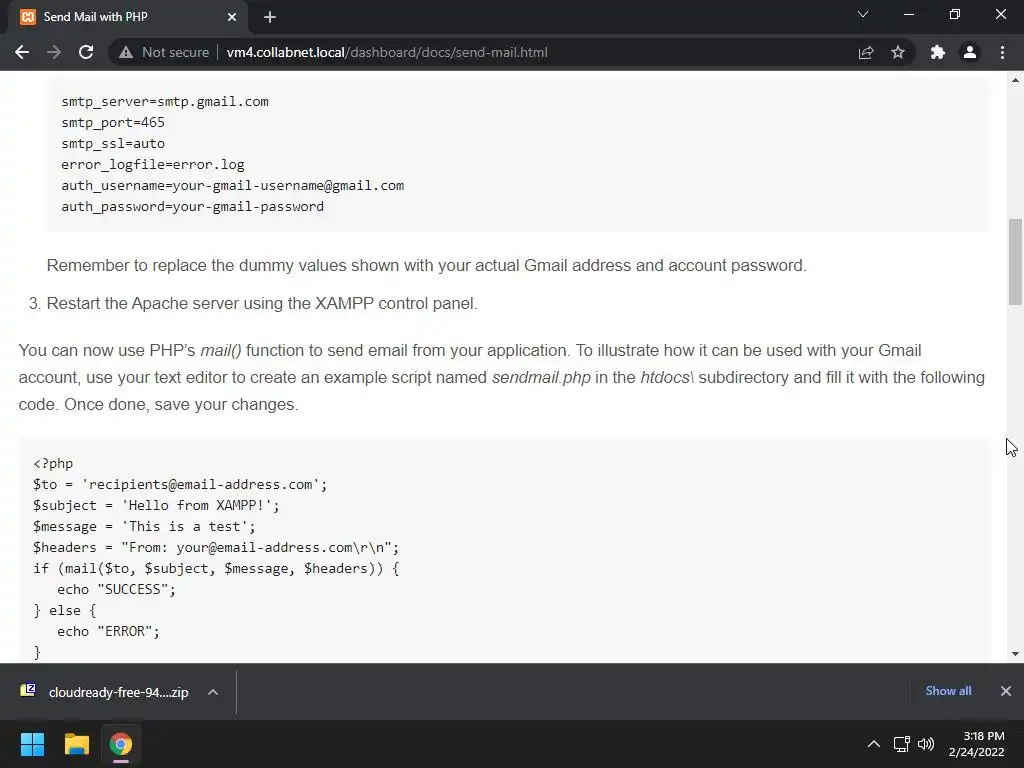Go back to the previous page

(x=22, y=52)
